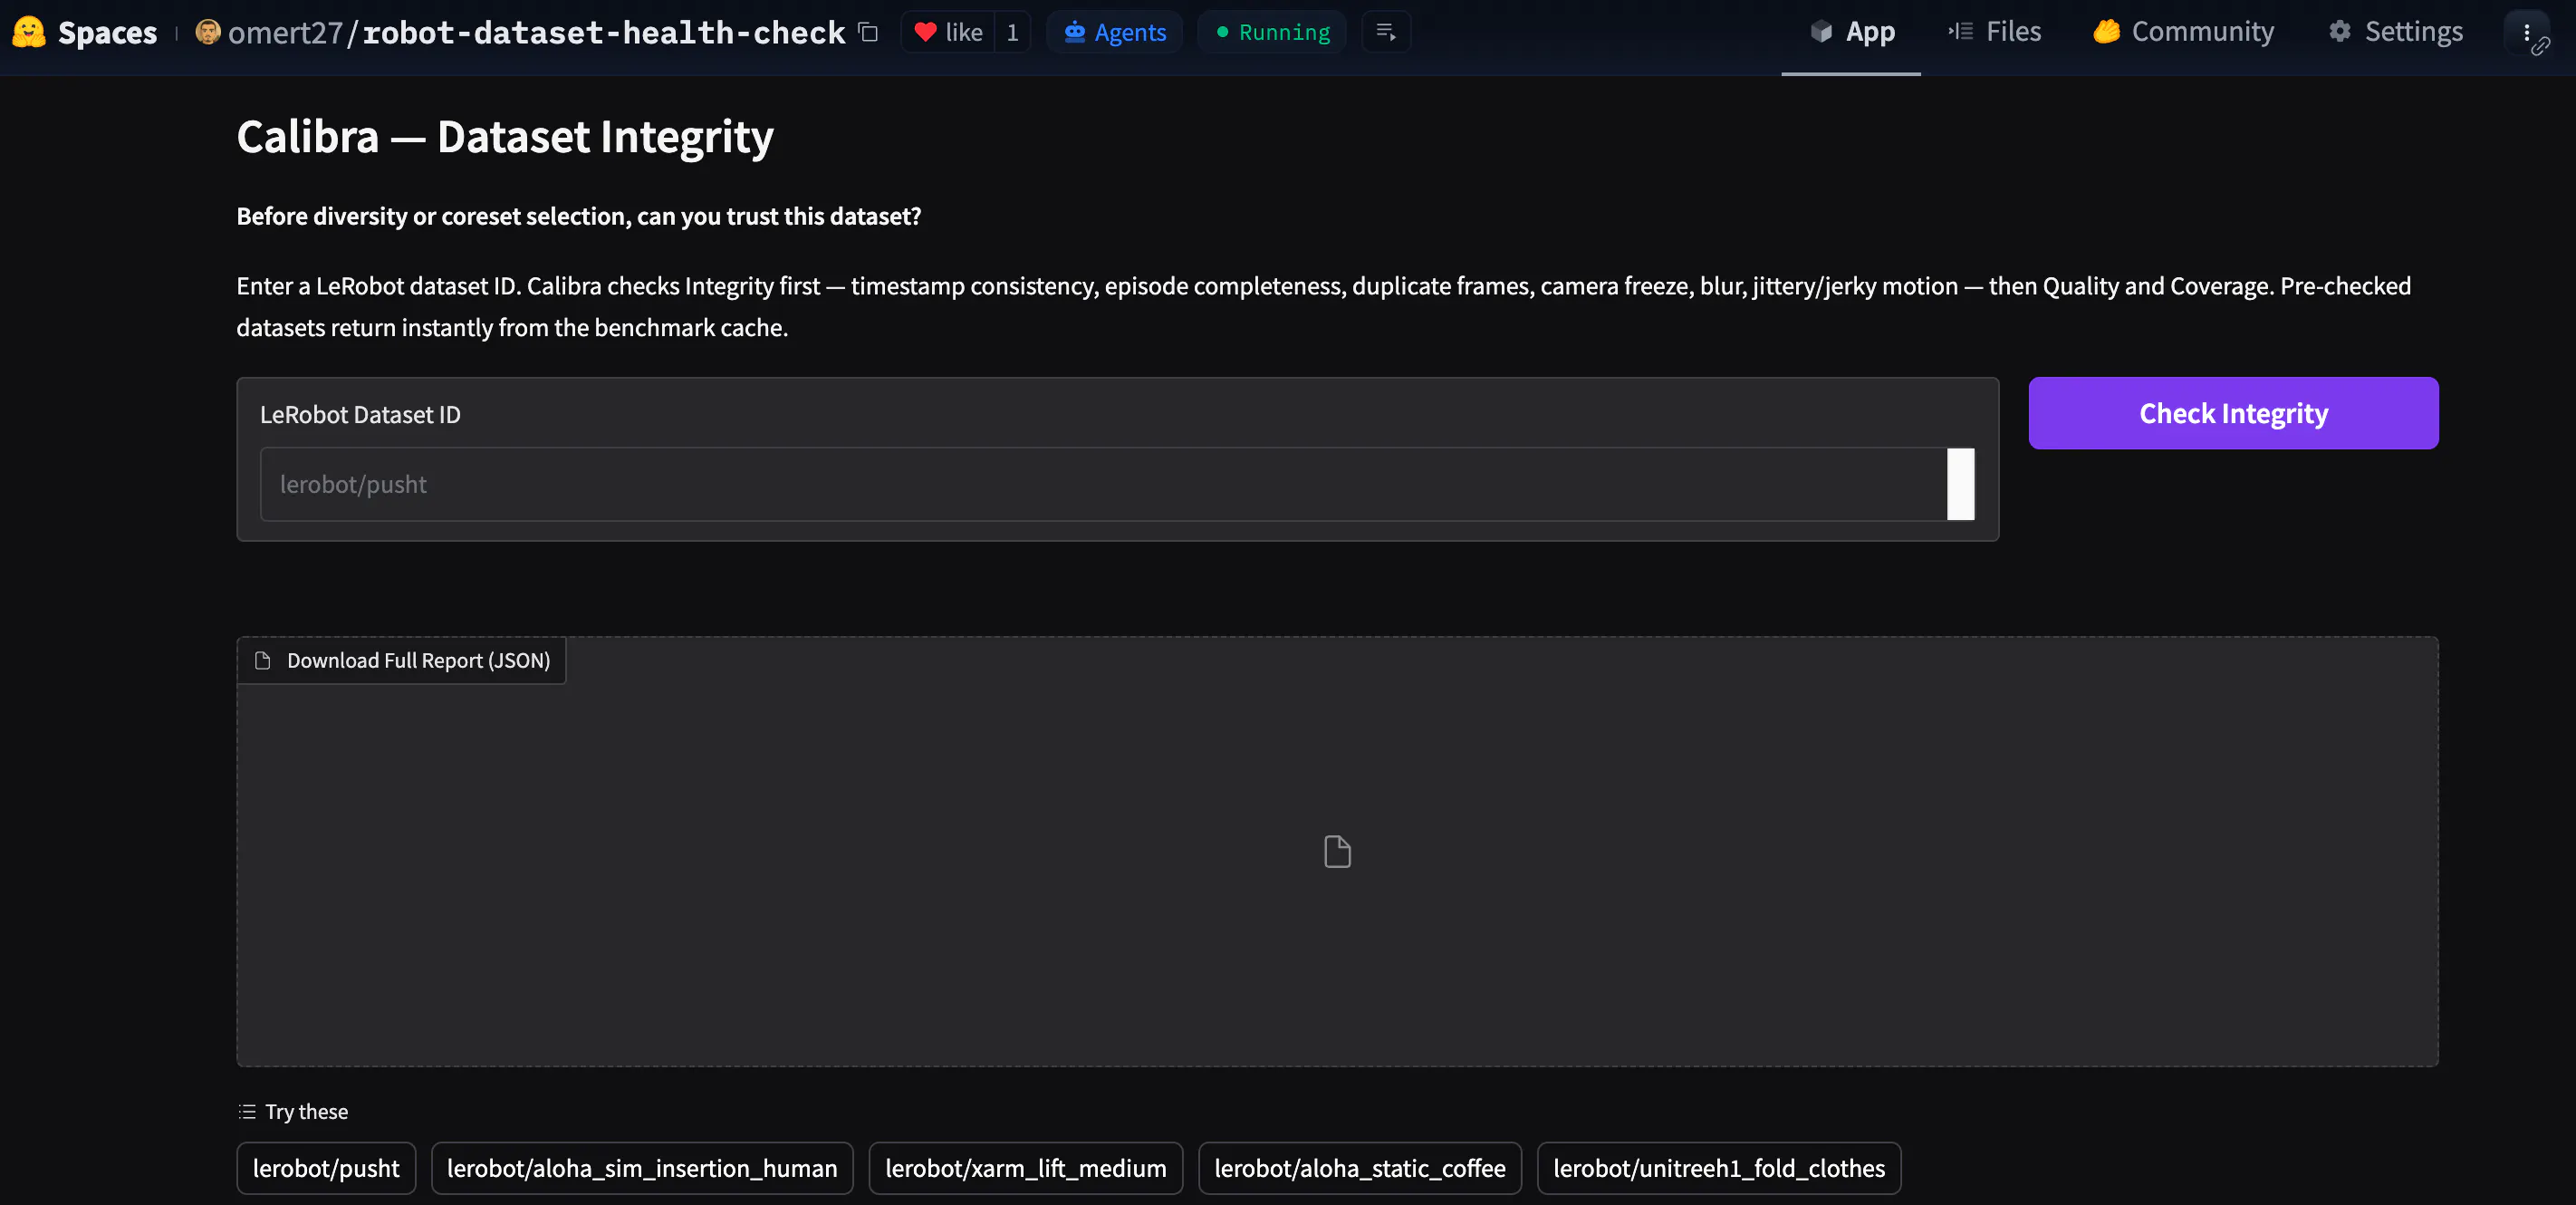Open the three-dot more options menu

point(2527,32)
